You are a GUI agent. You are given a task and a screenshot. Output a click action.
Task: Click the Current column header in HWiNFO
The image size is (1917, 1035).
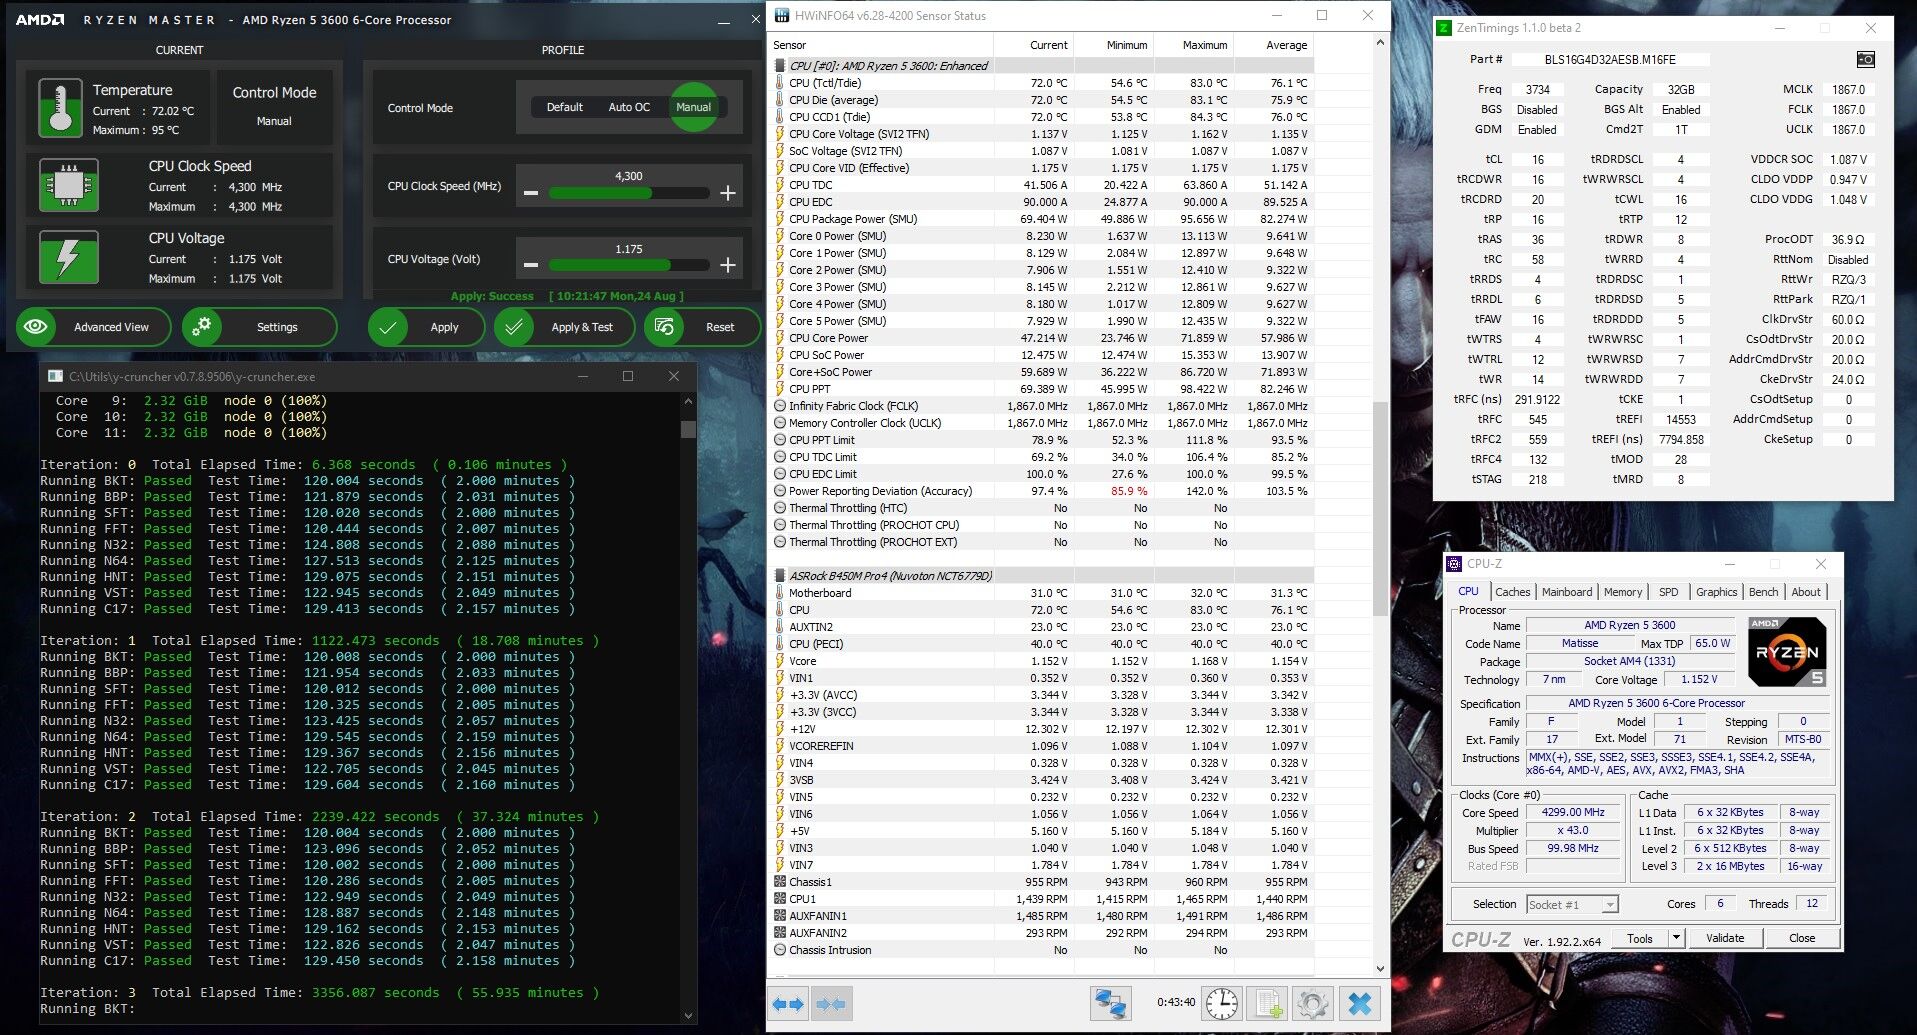tap(1033, 45)
